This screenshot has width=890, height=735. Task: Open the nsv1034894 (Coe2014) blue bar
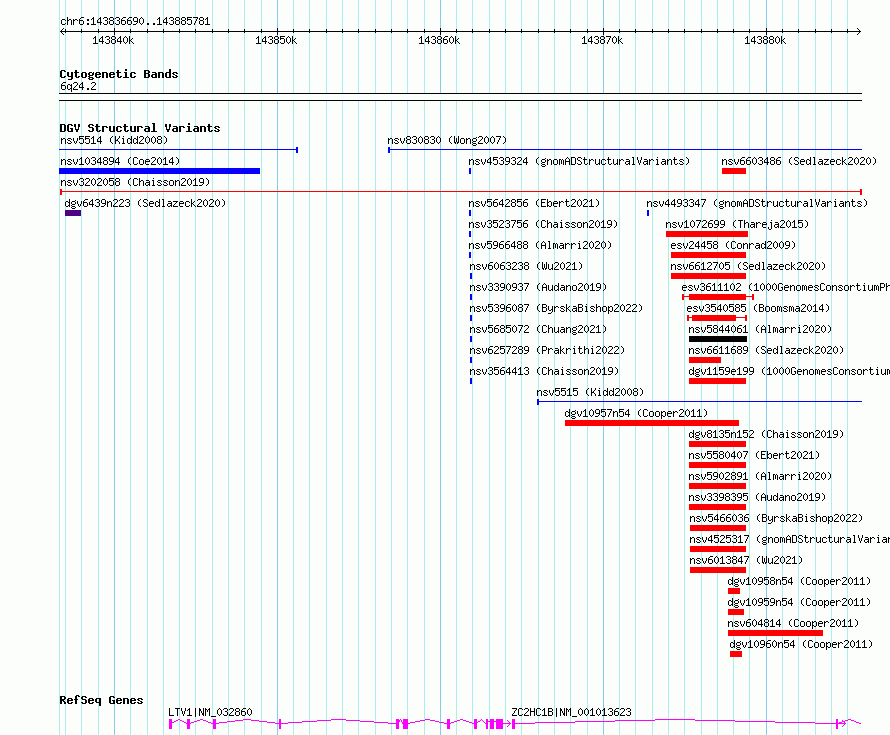coord(159,171)
